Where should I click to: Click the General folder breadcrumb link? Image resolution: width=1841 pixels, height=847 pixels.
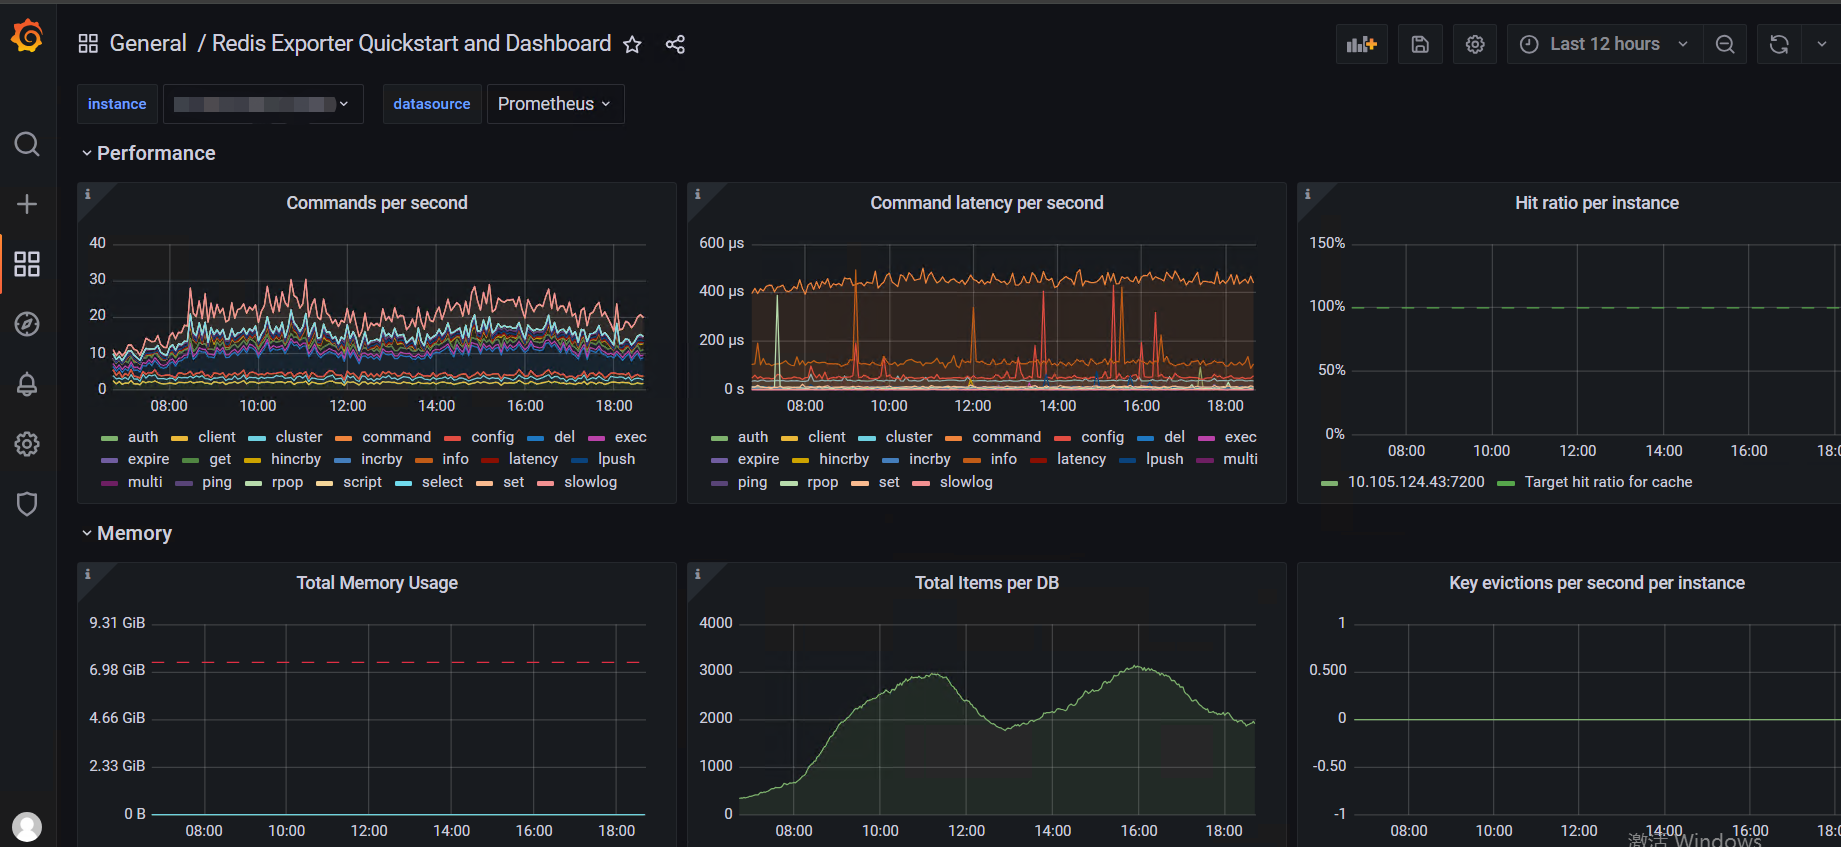tap(148, 44)
